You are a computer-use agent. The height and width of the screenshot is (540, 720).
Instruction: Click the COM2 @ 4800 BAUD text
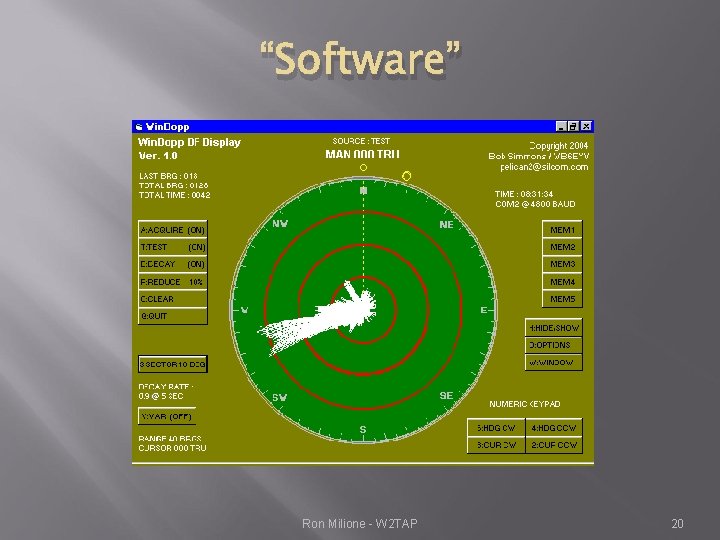pos(535,204)
